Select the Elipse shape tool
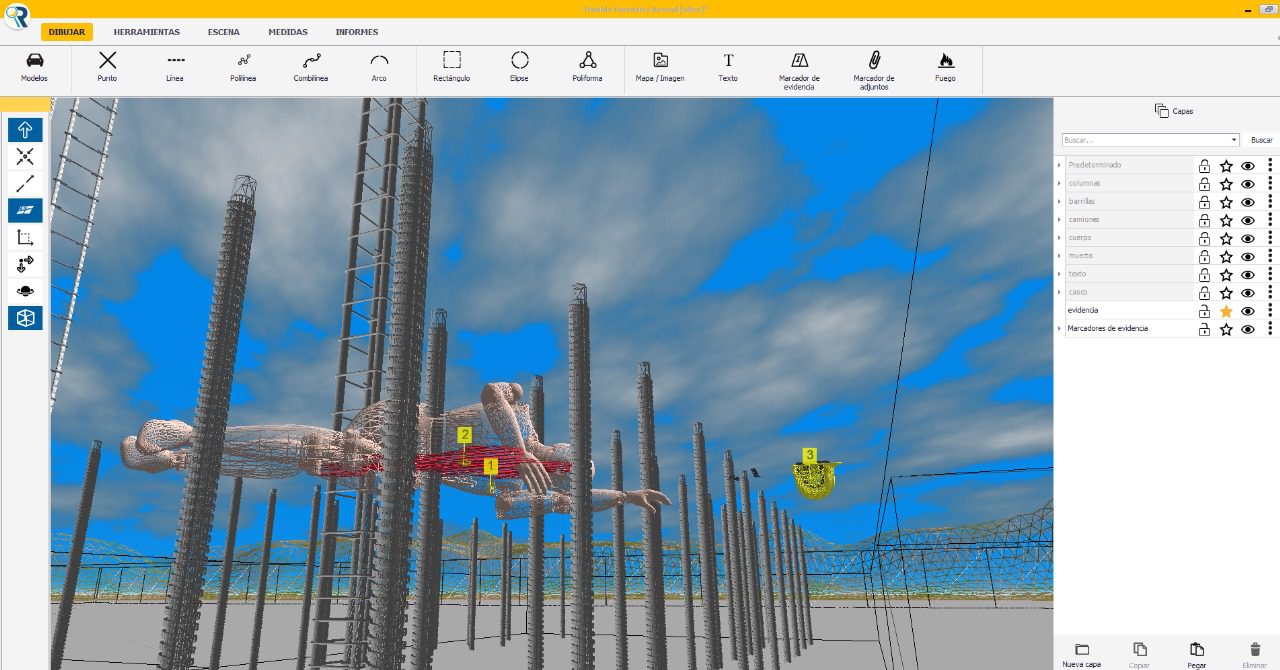This screenshot has height=670, width=1280. (x=519, y=61)
